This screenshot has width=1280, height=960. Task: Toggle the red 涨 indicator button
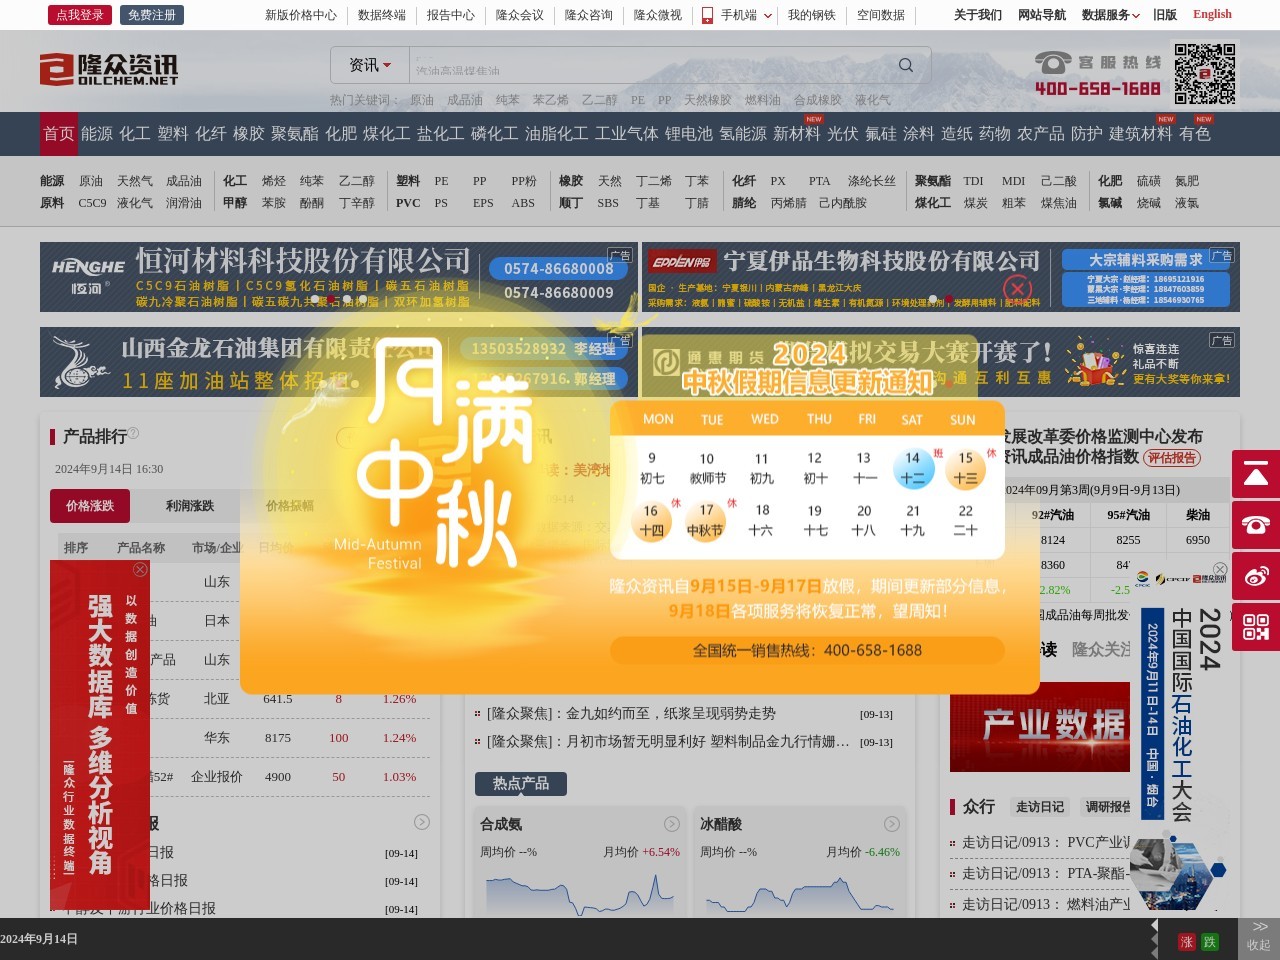tap(1187, 942)
